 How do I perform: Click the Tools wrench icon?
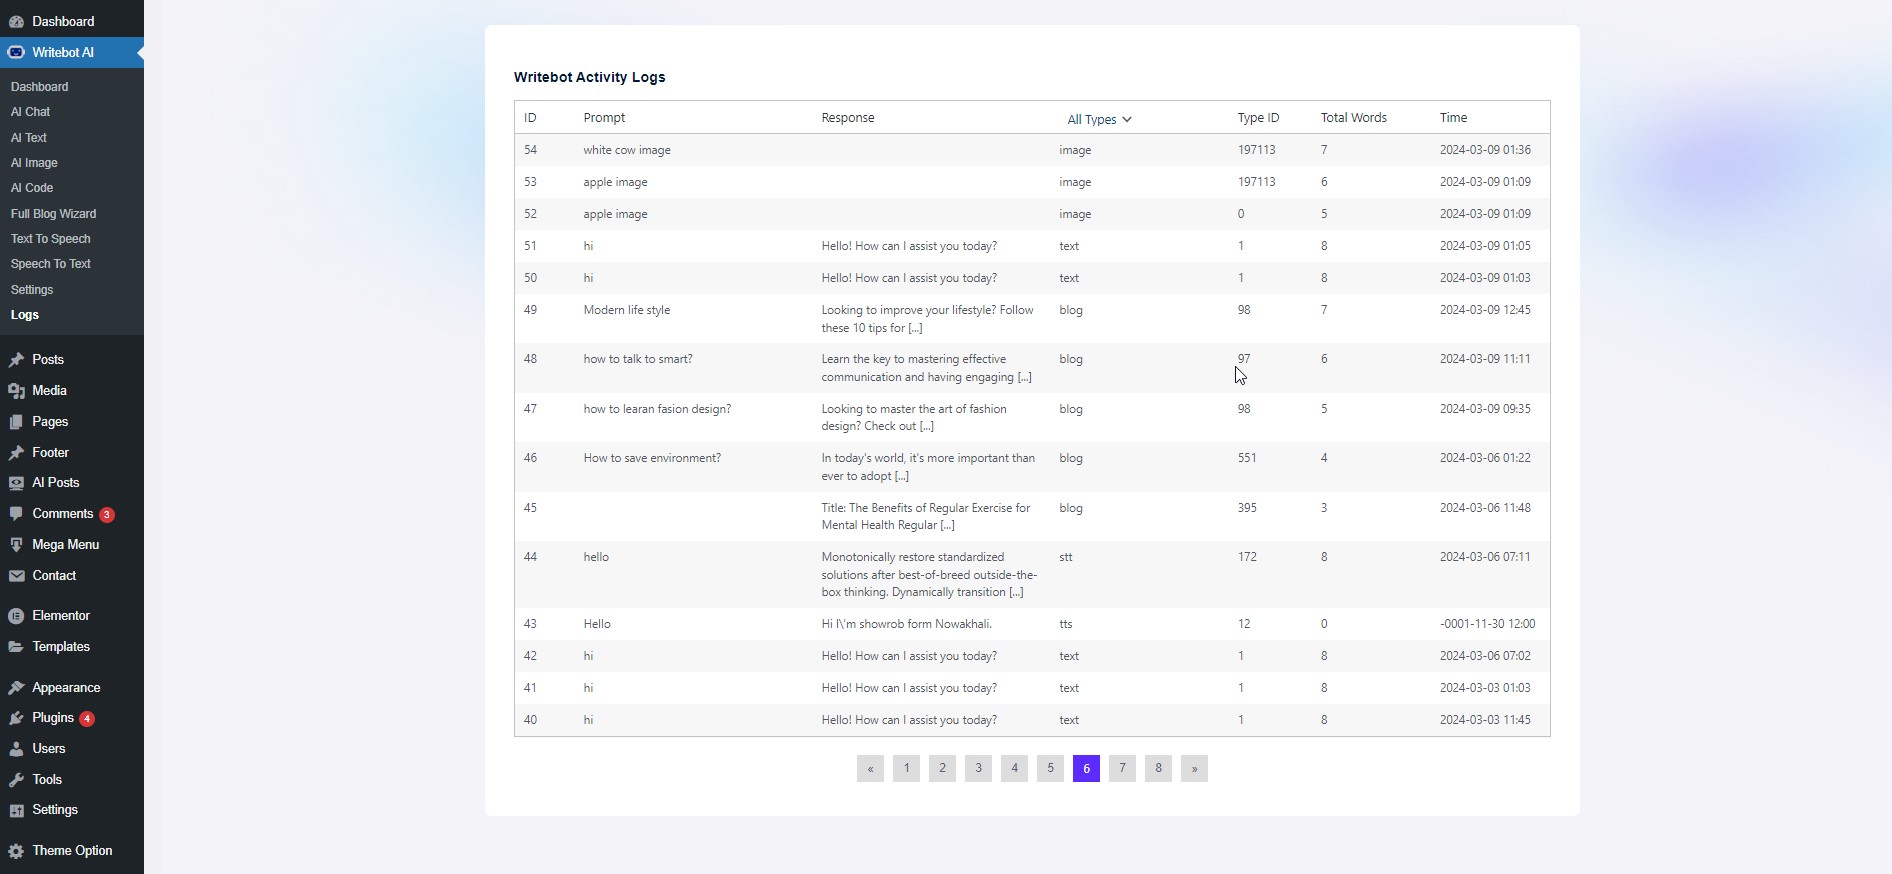coord(16,780)
